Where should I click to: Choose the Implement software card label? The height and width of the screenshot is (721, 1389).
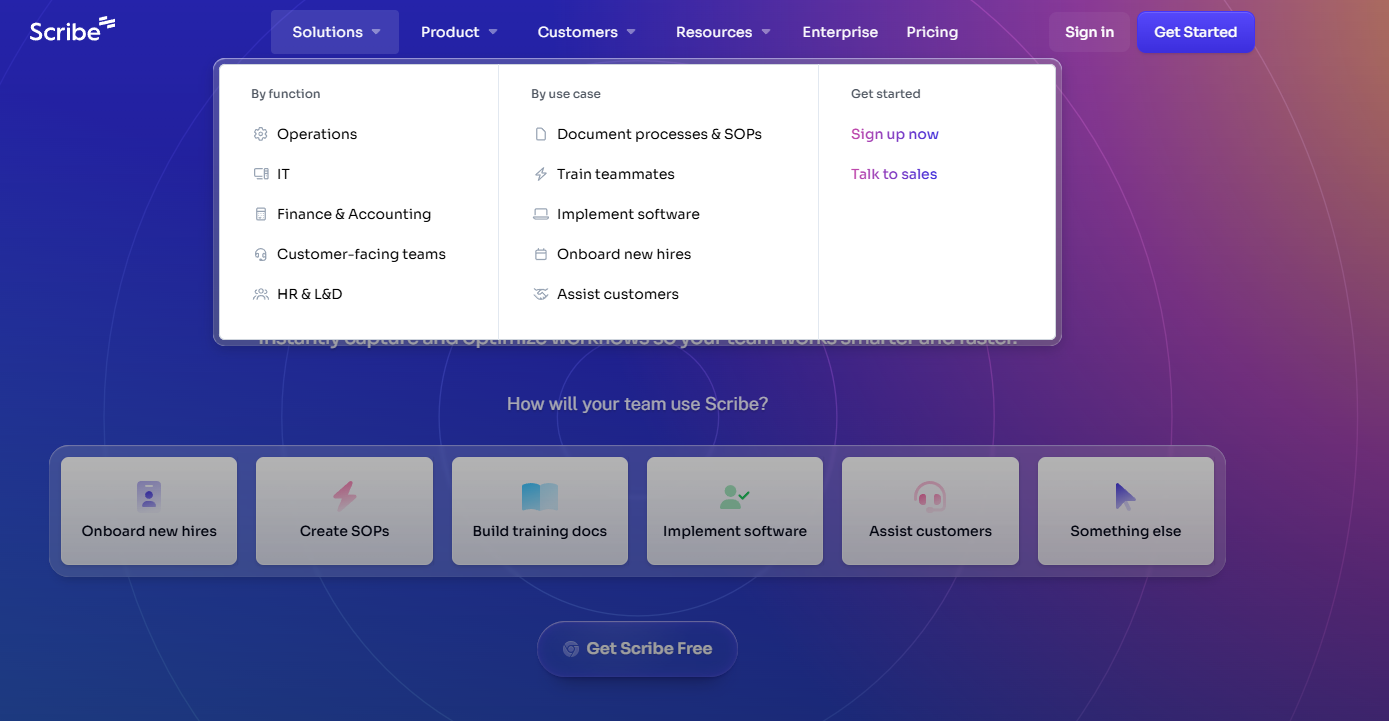point(735,531)
